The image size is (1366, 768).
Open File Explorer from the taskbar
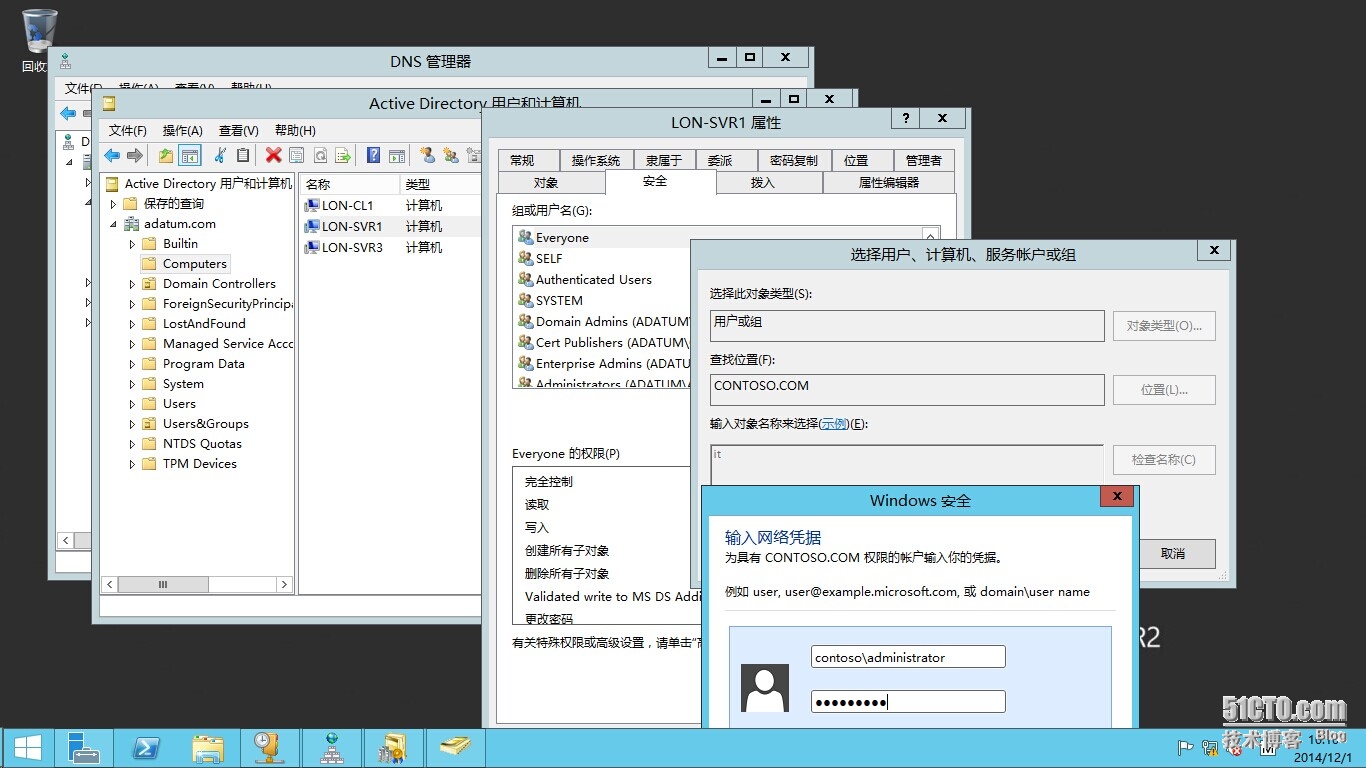[x=208, y=747]
